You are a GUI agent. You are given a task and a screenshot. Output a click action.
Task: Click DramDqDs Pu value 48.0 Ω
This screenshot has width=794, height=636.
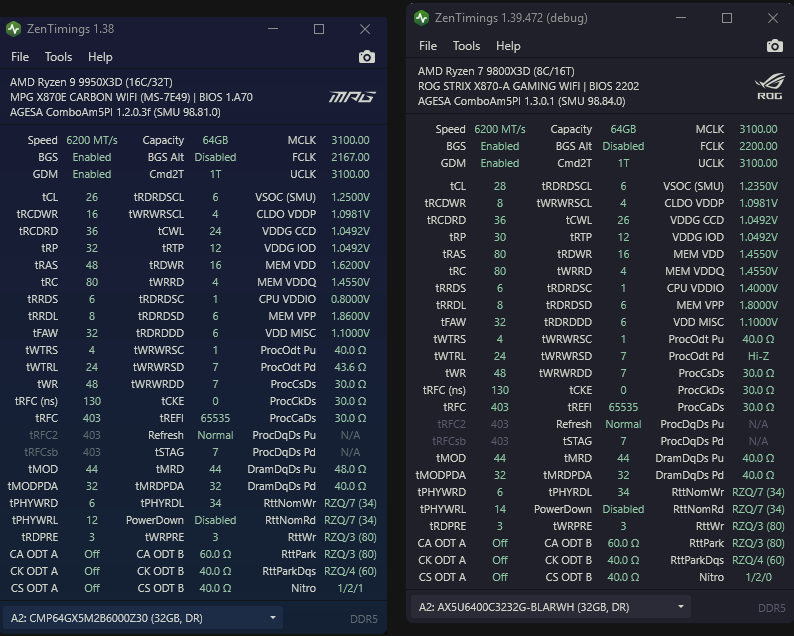pos(350,469)
